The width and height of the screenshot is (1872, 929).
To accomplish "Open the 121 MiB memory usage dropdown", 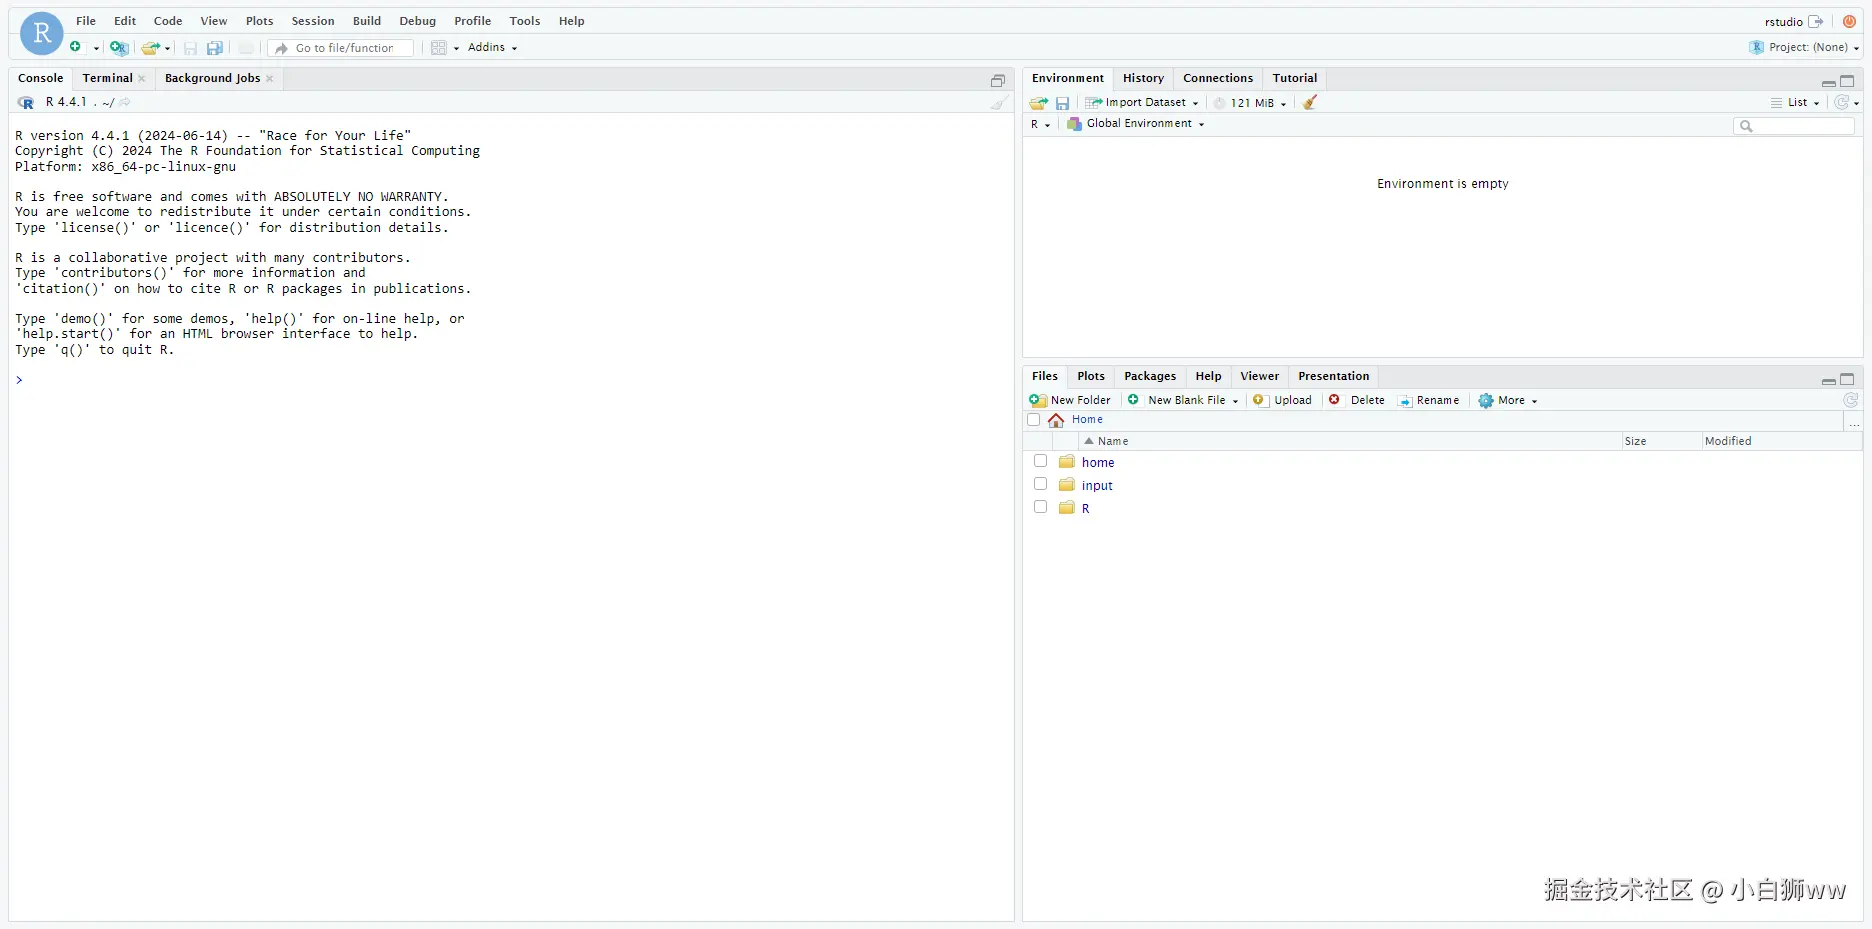I will [x=1250, y=103].
